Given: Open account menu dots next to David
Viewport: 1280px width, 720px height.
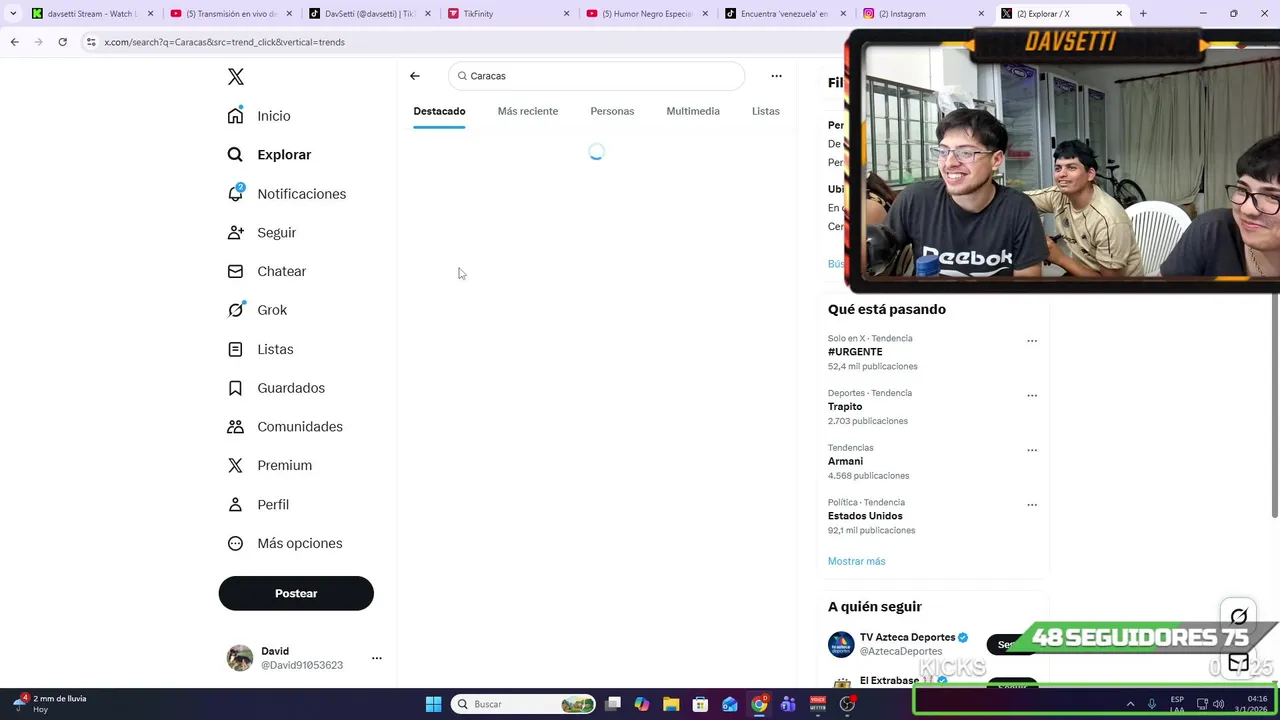Looking at the screenshot, I should pyautogui.click(x=377, y=658).
